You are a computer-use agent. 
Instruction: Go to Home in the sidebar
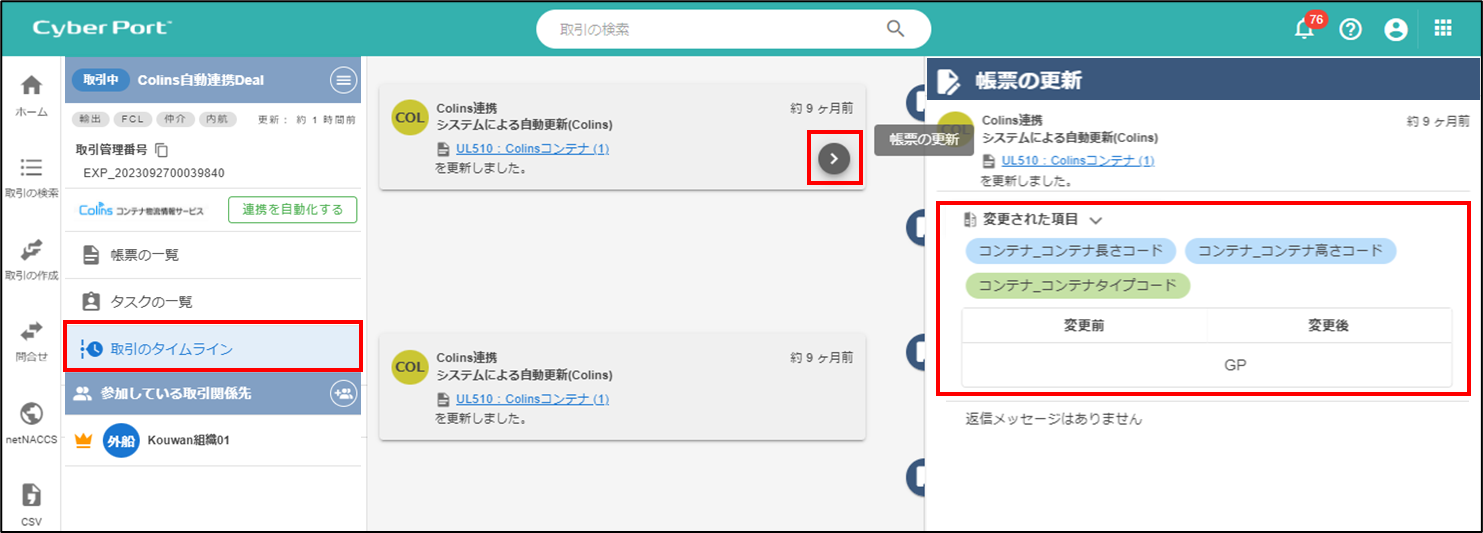pos(32,96)
